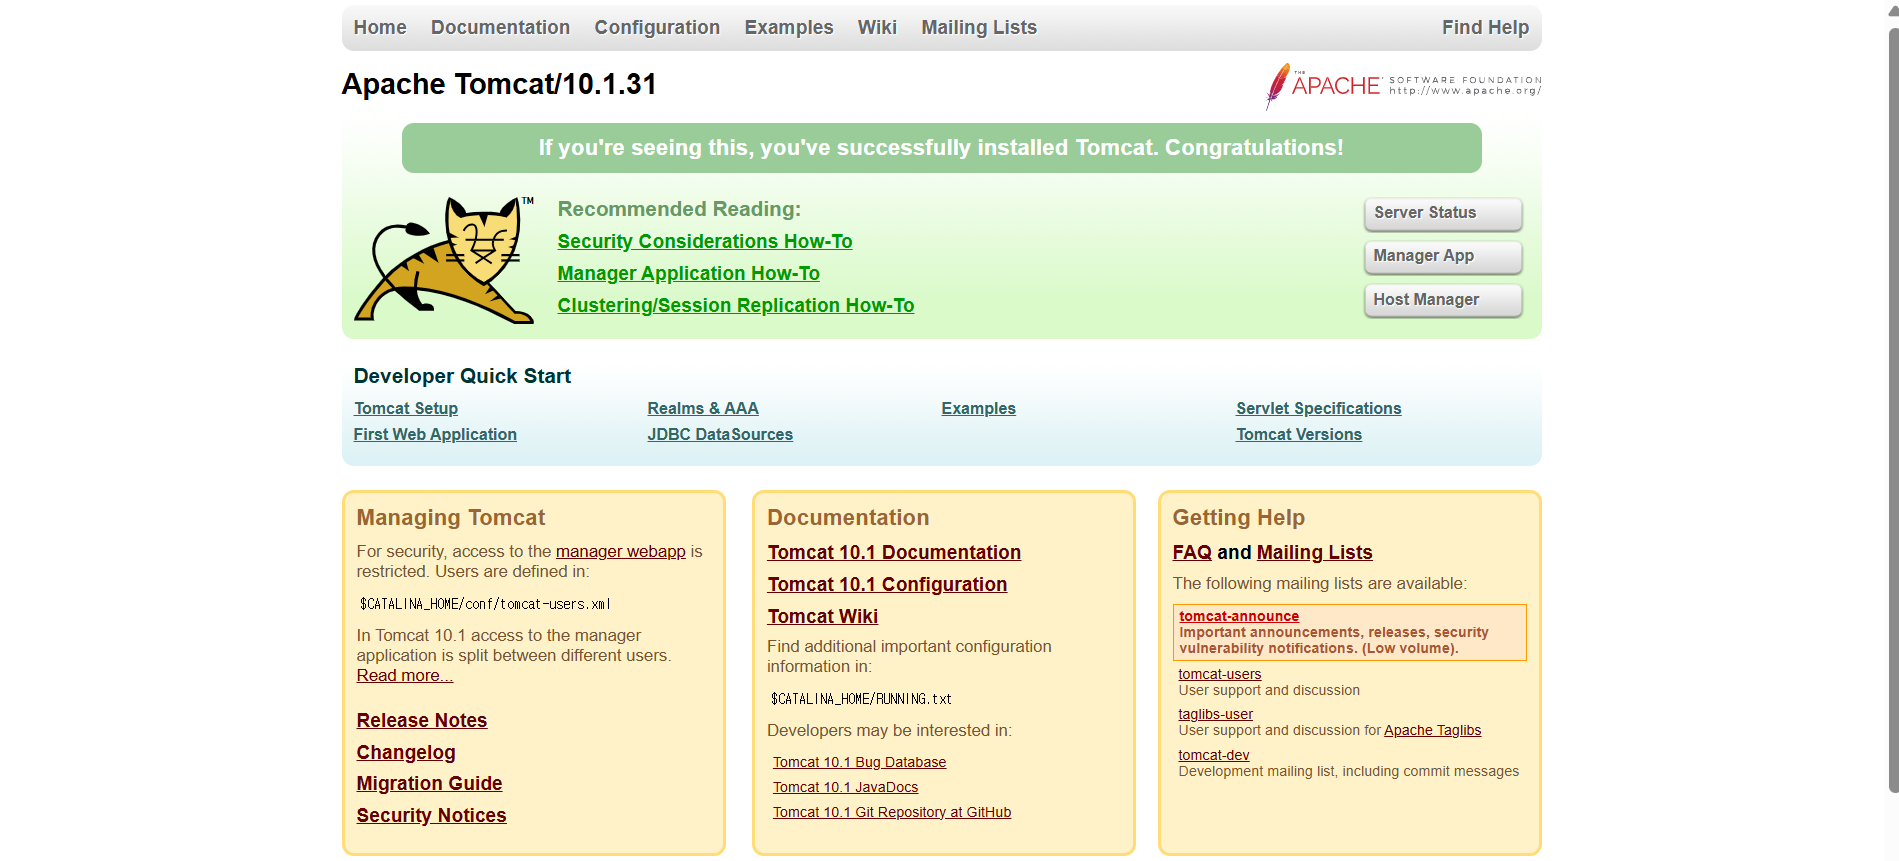This screenshot has height=861, width=1899.
Task: Click the $CATALINA_HOME/conf/tomcat-users.xml path text
Action: [485, 604]
